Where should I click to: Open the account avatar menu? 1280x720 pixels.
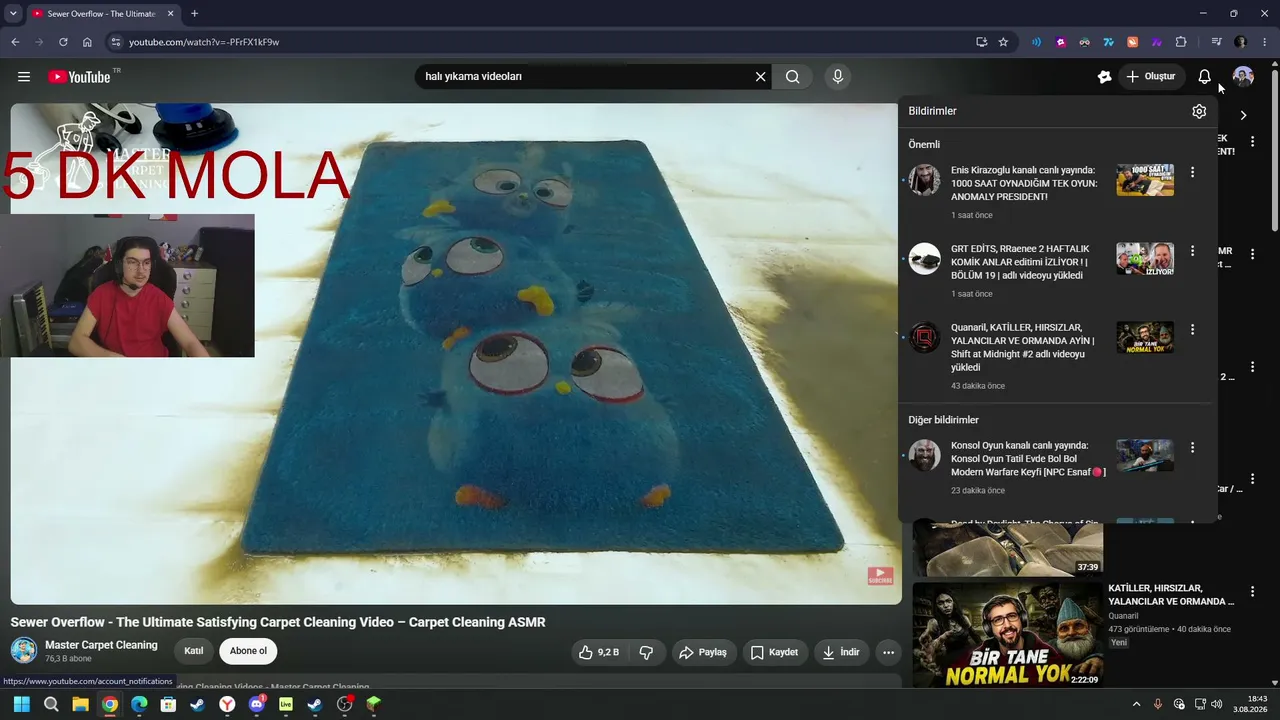tap(1243, 77)
